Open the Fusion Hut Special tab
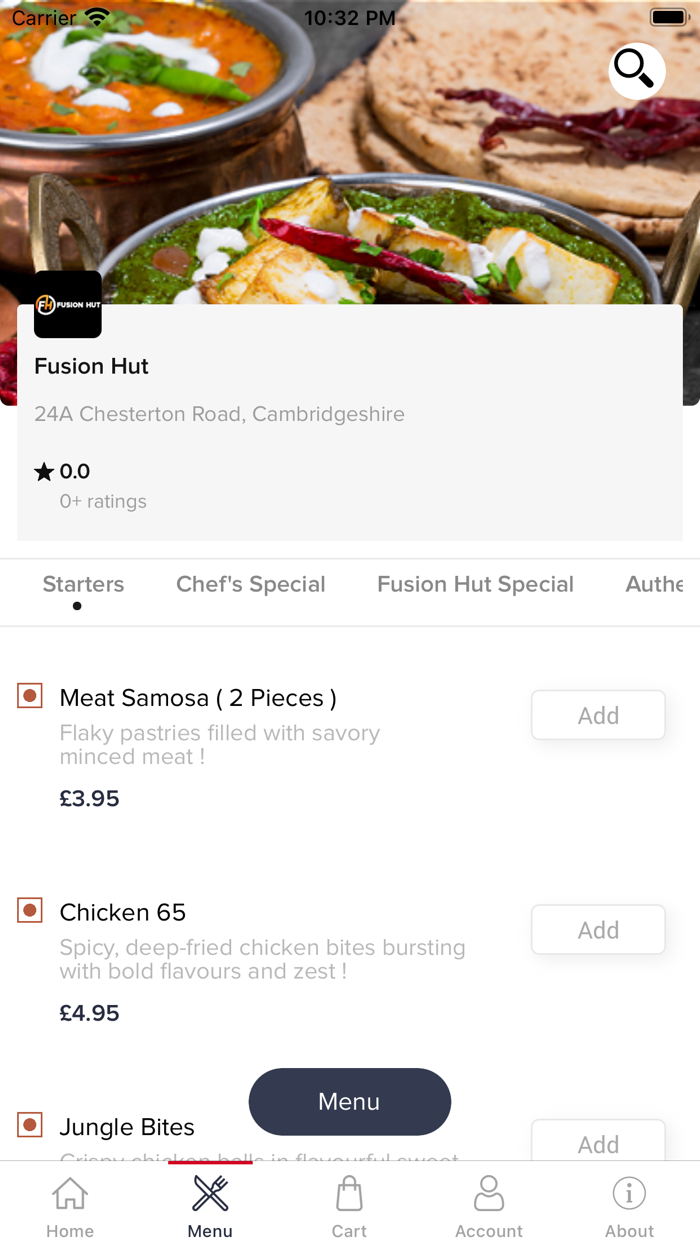This screenshot has height=1244, width=700. pyautogui.click(x=475, y=584)
